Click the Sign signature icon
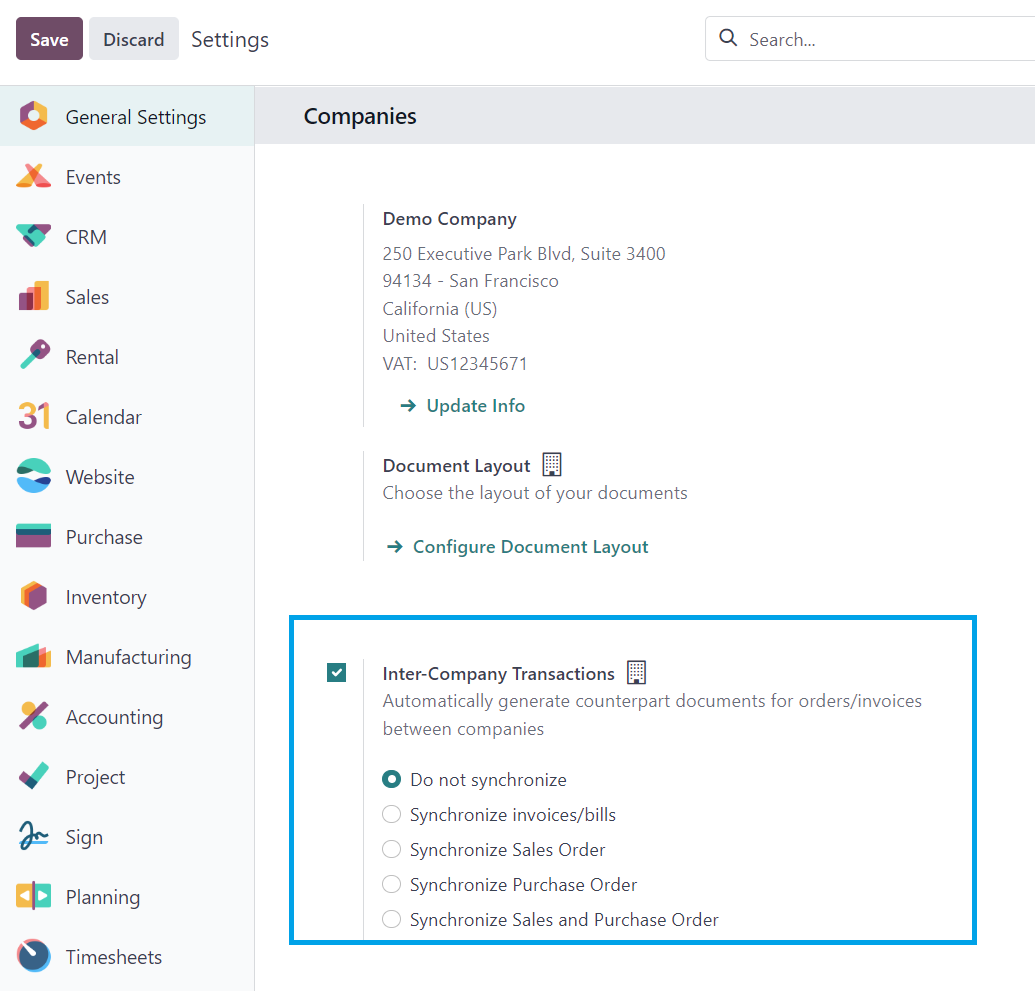 (x=34, y=836)
